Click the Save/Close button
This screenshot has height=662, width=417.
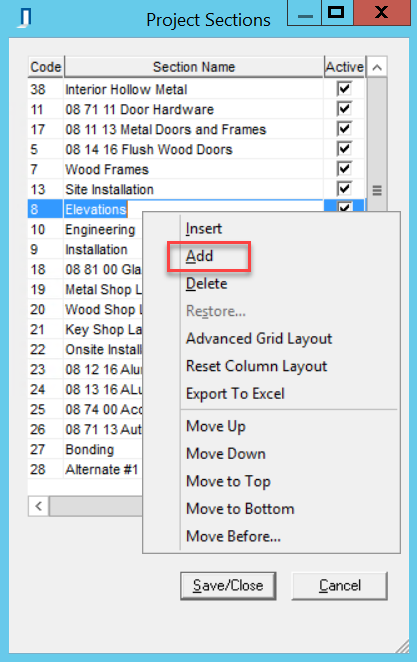point(228,586)
